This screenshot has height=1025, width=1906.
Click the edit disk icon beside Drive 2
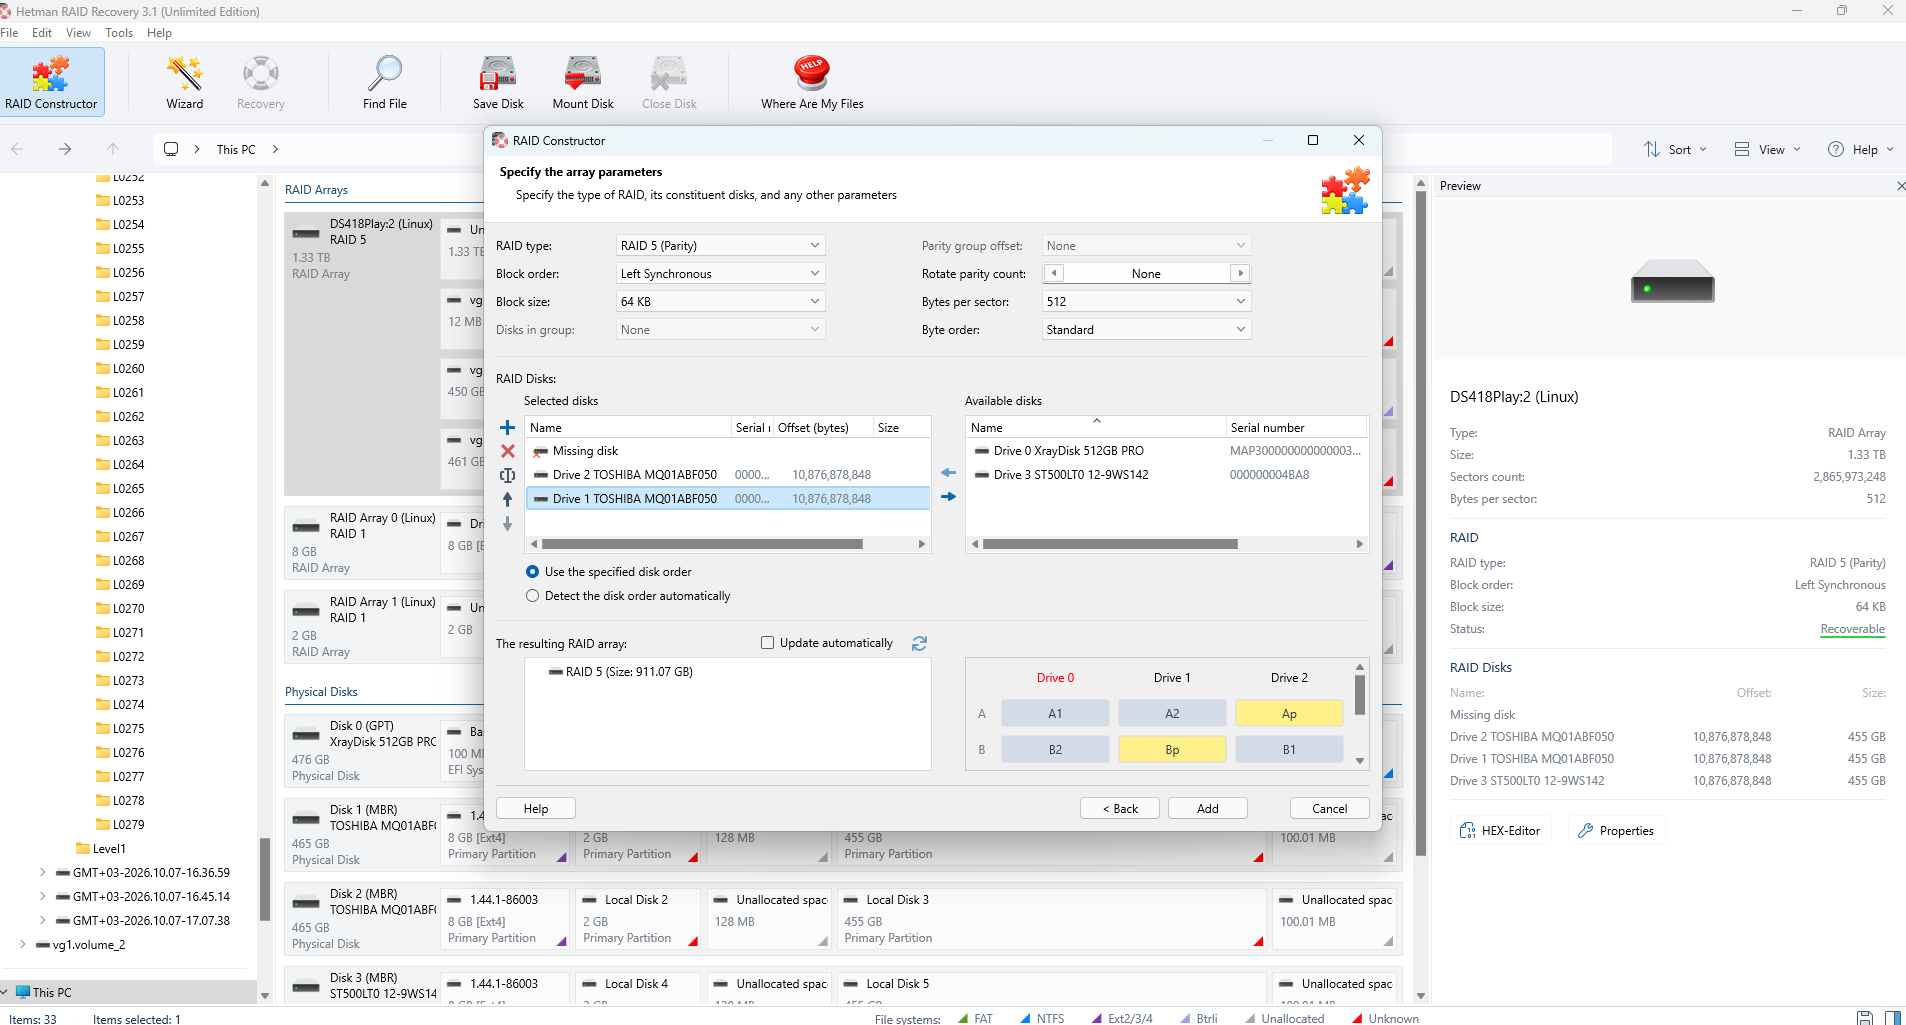pos(508,475)
